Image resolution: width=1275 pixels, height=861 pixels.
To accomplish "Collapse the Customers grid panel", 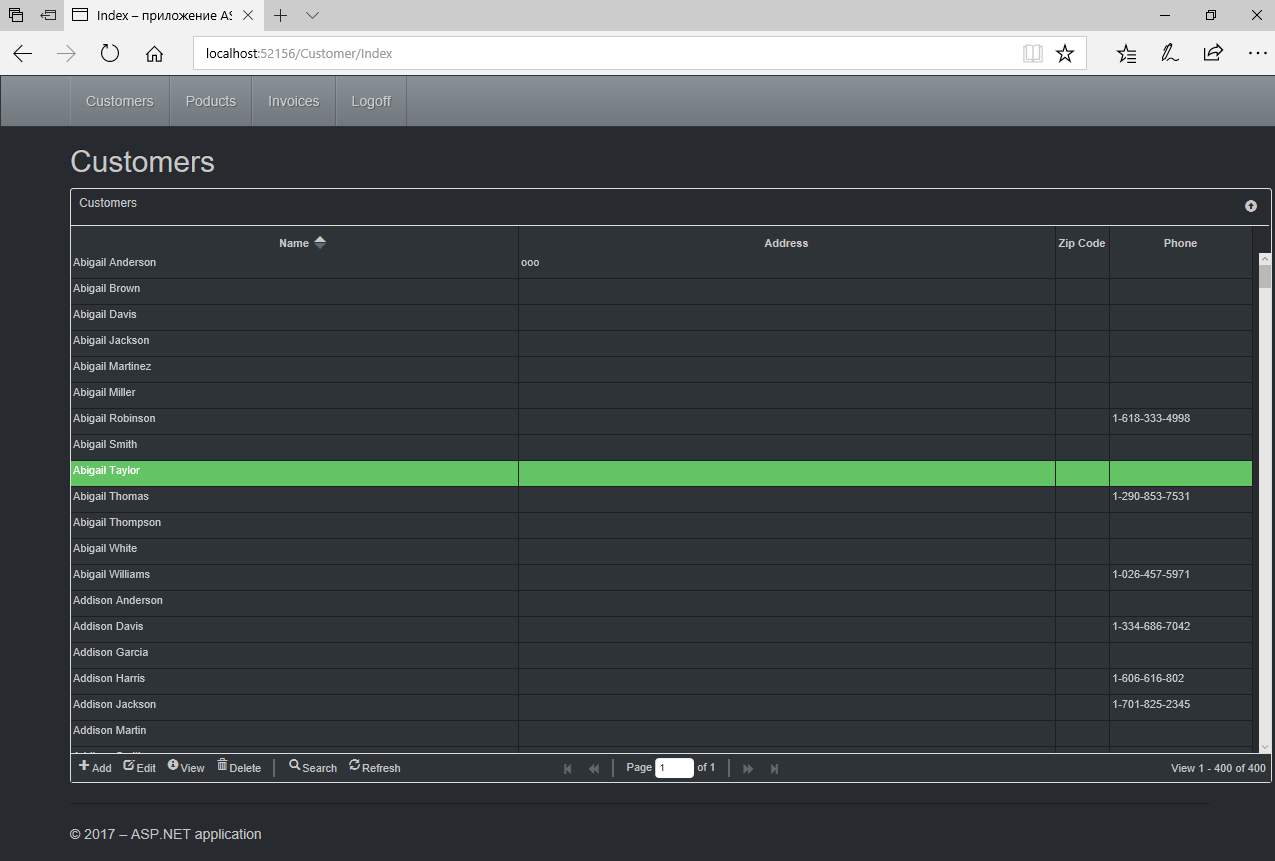I will (1250, 206).
